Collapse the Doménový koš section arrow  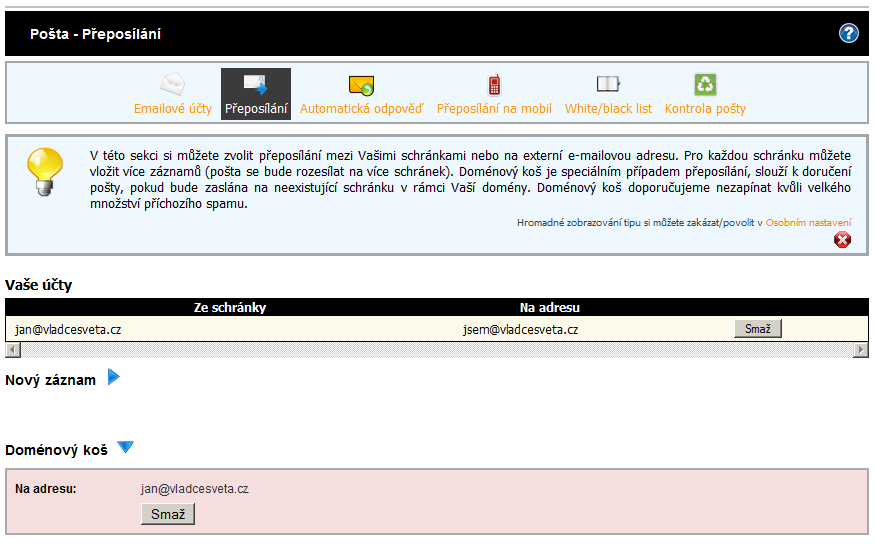[125, 447]
